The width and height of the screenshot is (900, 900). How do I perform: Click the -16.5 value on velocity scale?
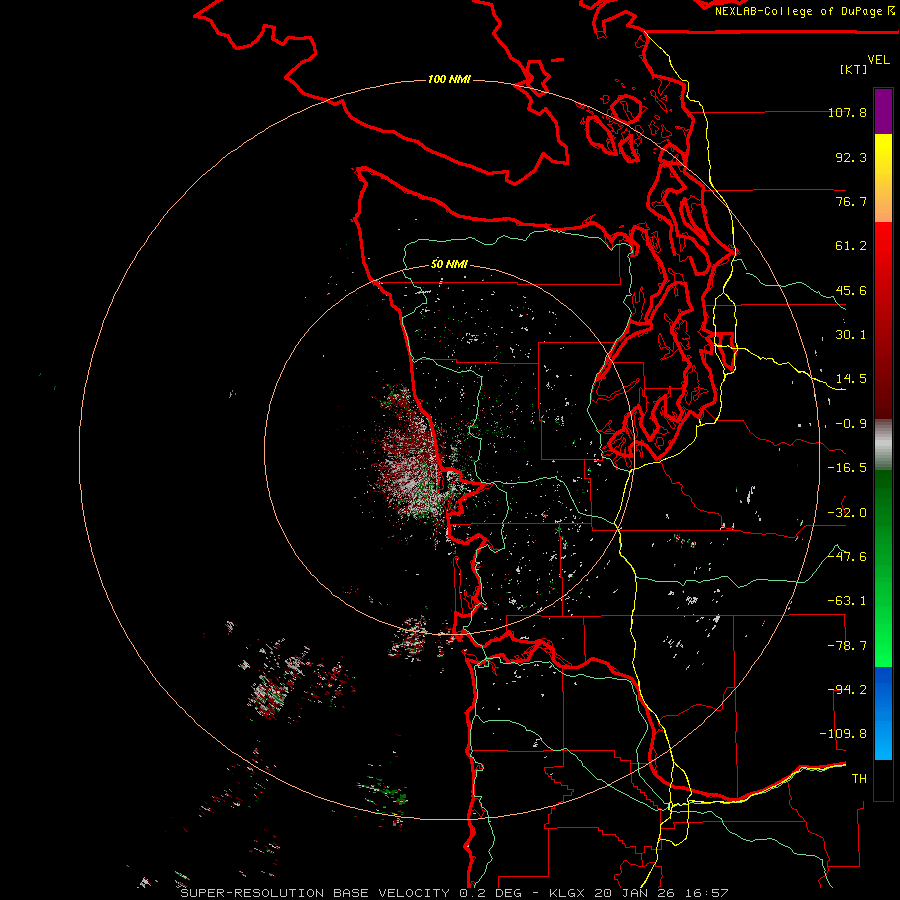[x=847, y=468]
